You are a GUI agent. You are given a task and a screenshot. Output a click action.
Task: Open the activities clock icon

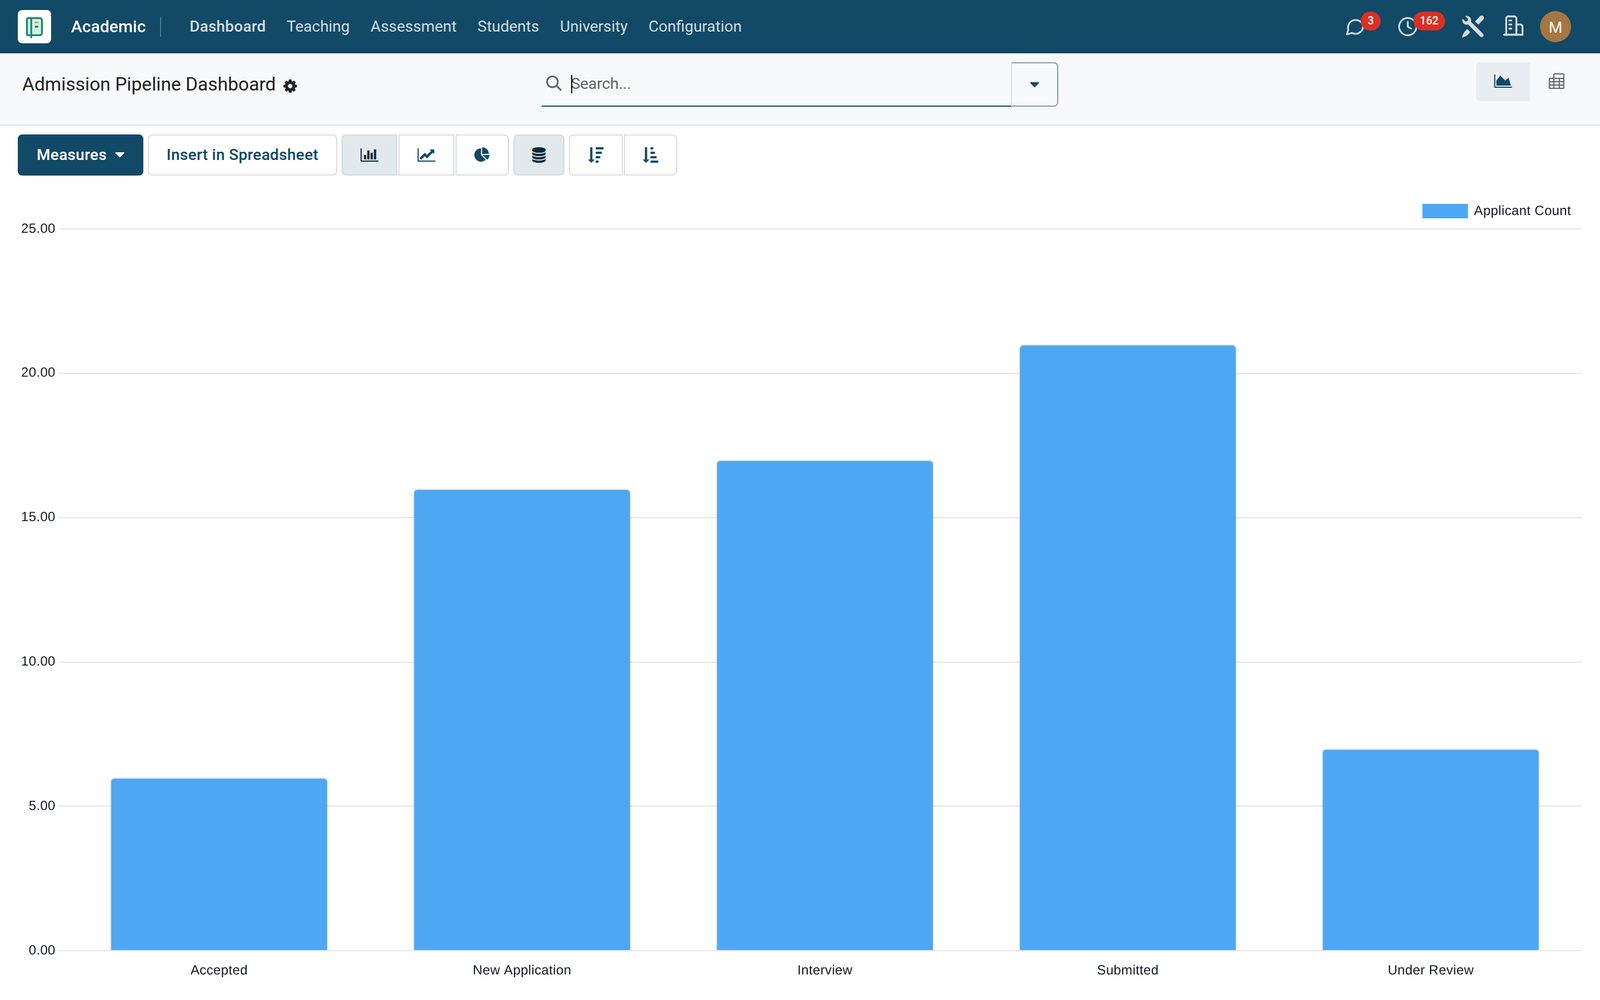point(1407,27)
